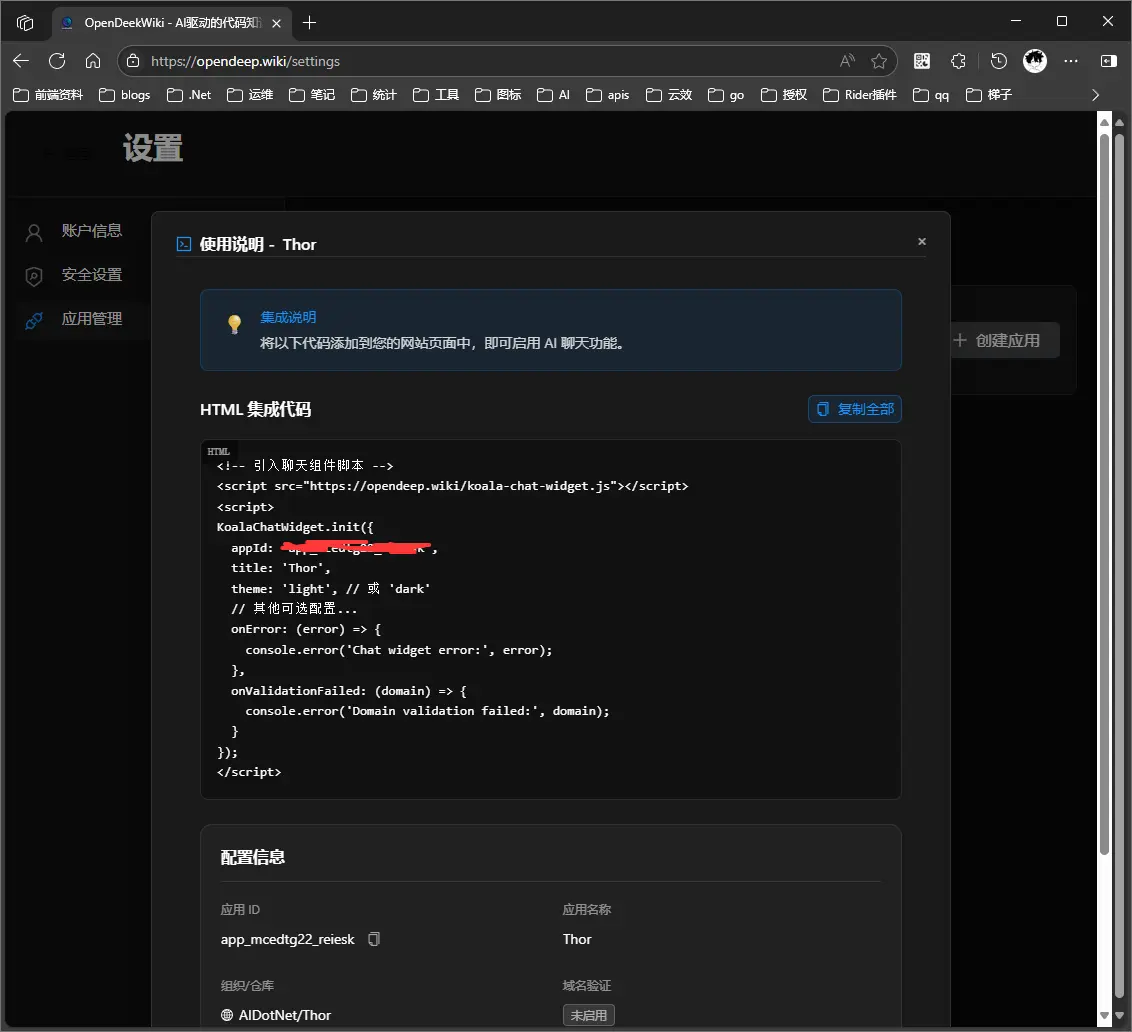
Task: Click the 复制全部 copy all button
Action: point(855,409)
